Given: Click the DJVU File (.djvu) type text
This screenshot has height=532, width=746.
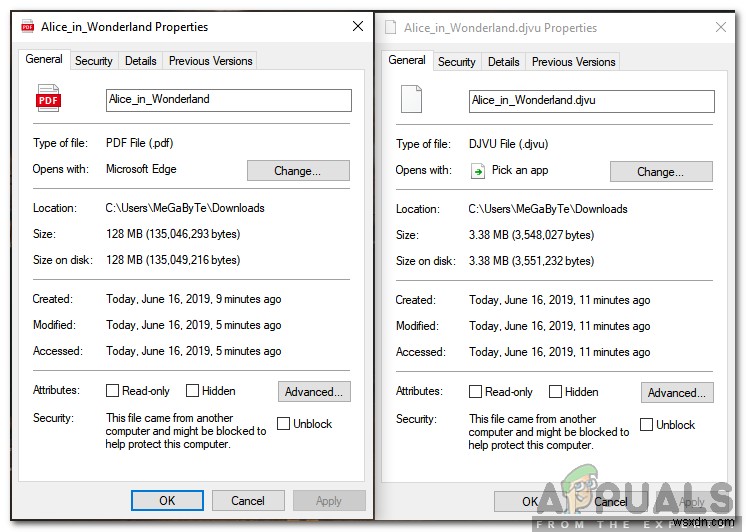Looking at the screenshot, I should pos(509,144).
